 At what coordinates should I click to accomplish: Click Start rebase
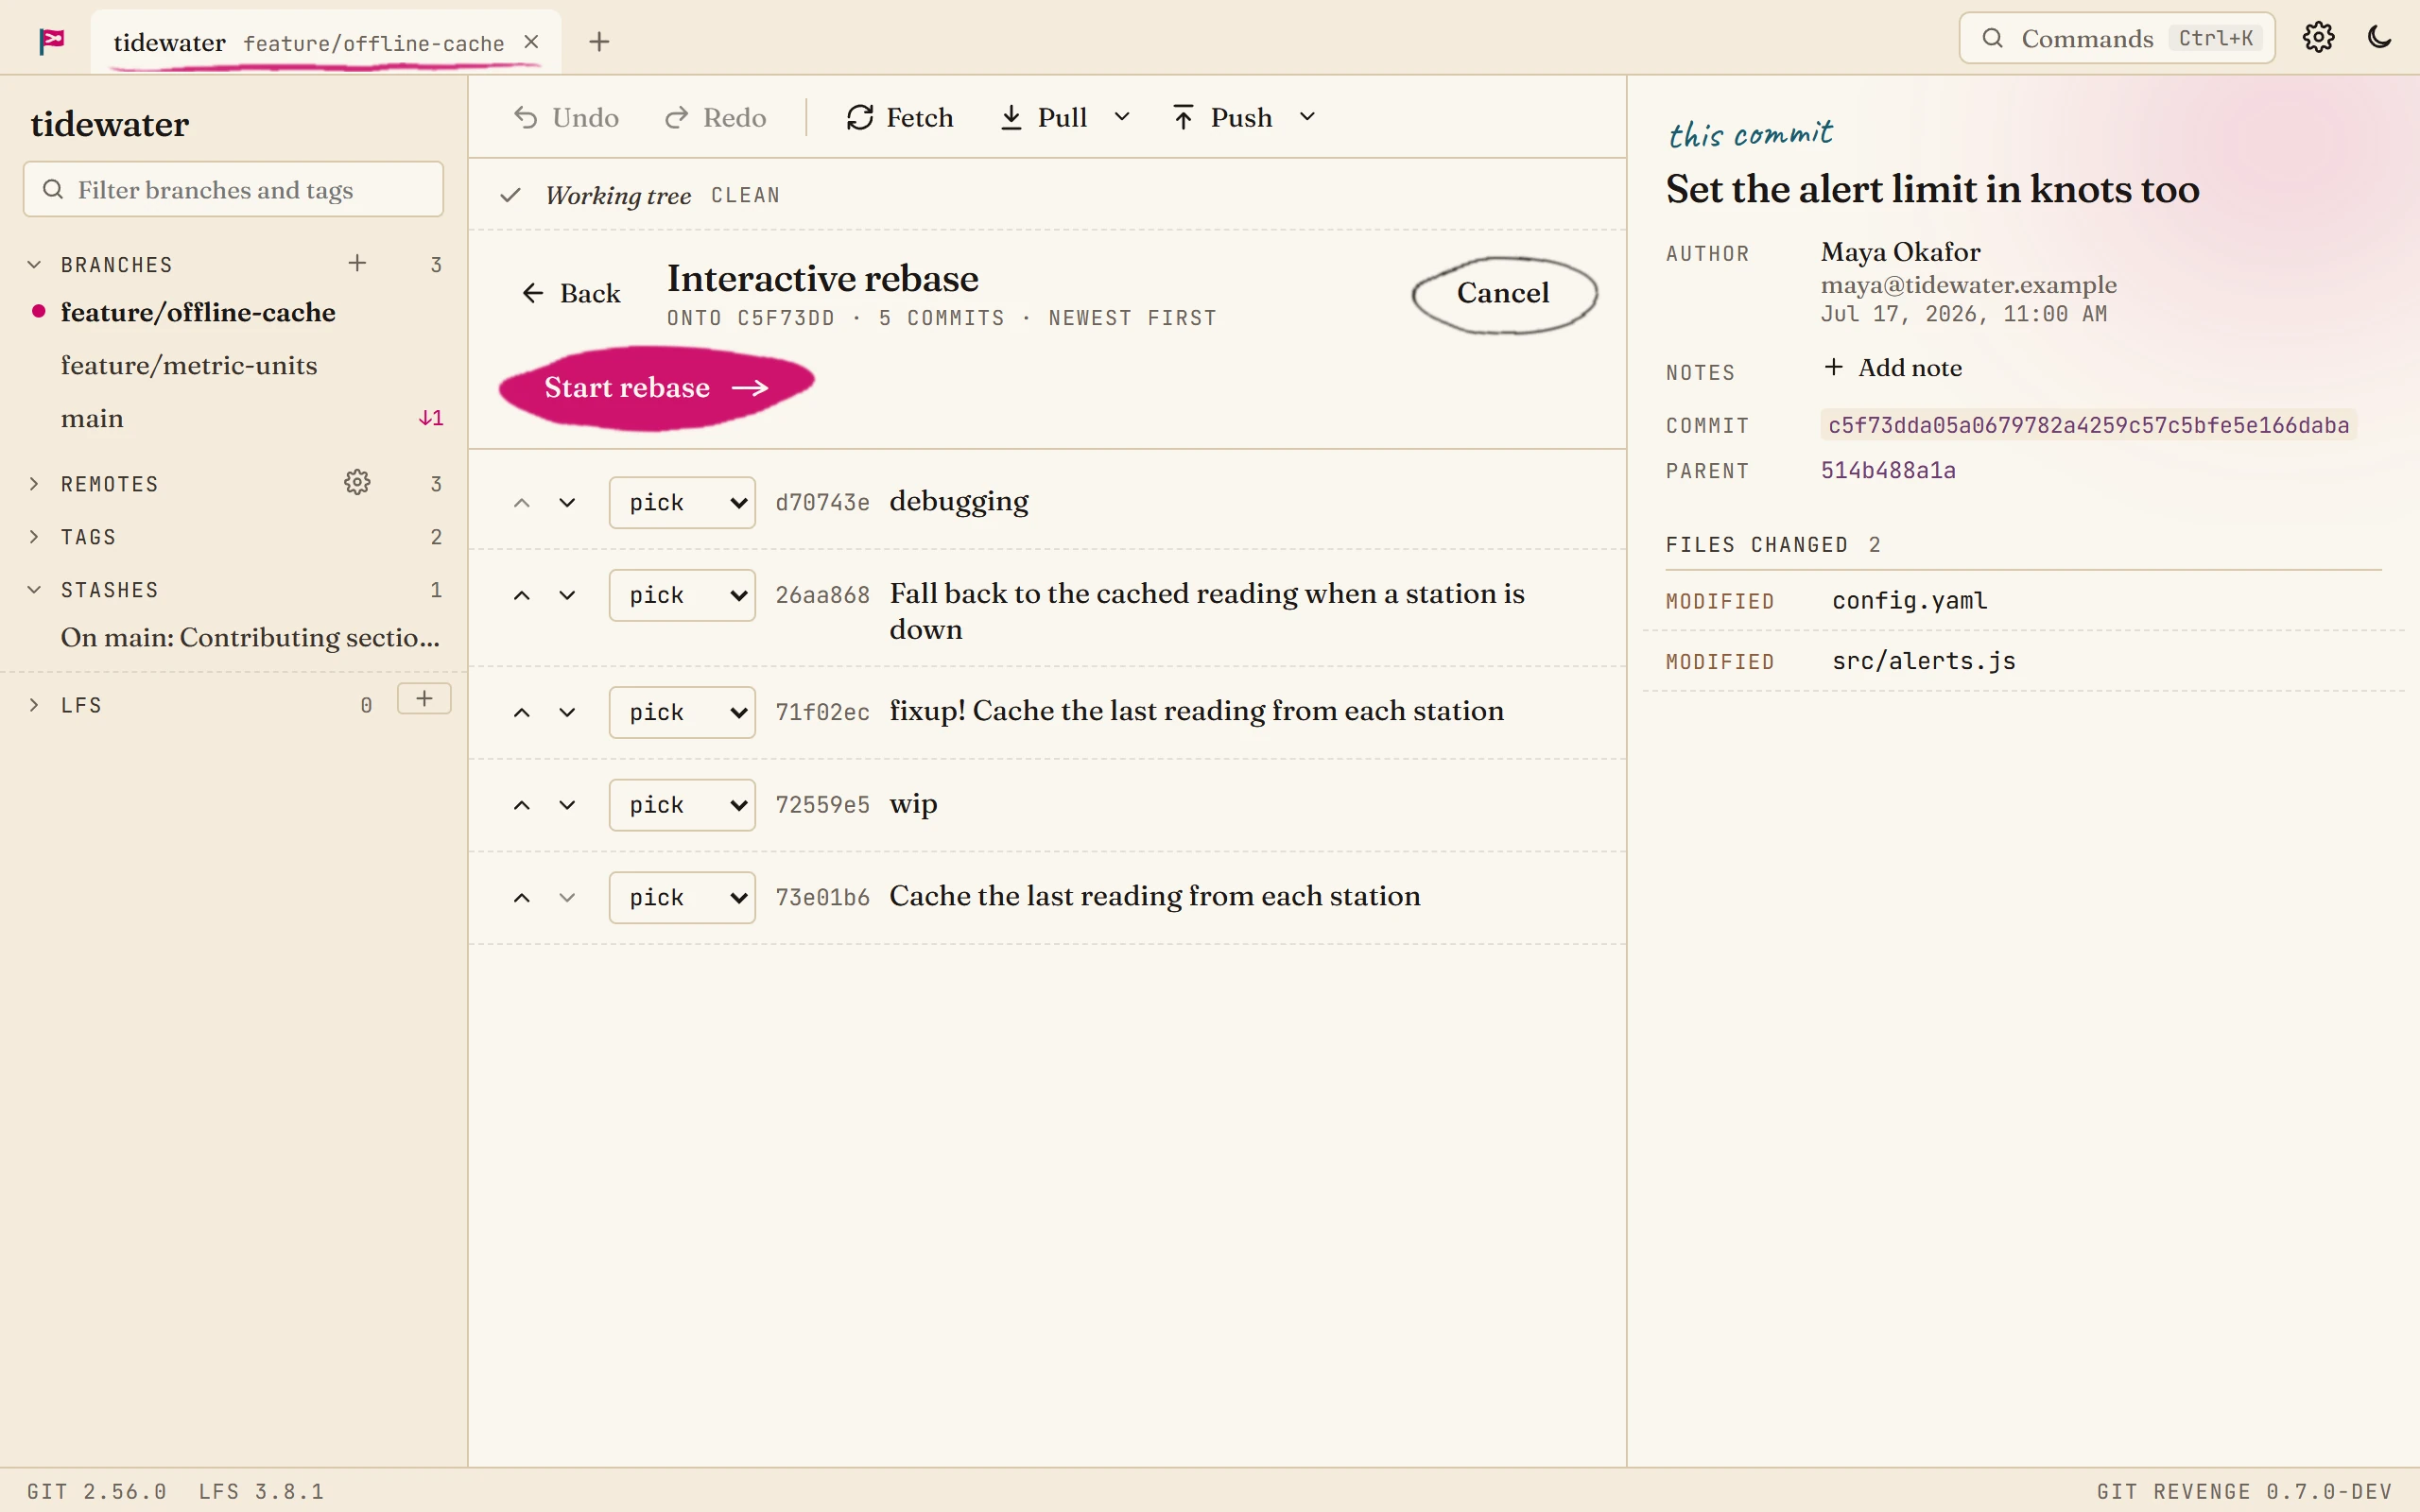pyautogui.click(x=656, y=388)
